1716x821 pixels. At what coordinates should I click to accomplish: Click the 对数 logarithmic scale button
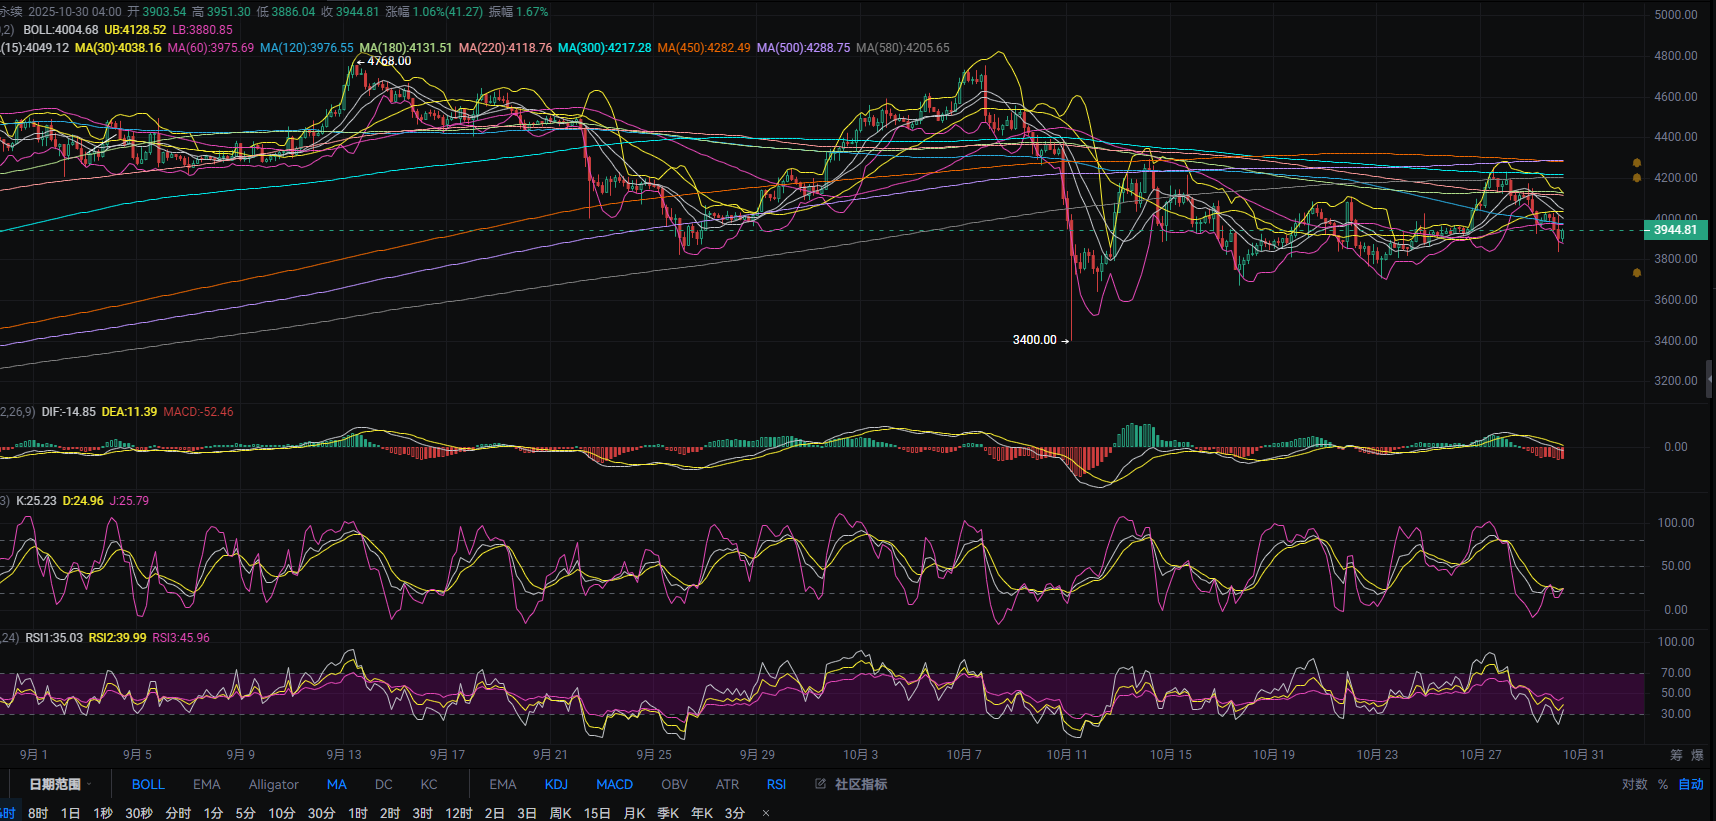pyautogui.click(x=1634, y=784)
